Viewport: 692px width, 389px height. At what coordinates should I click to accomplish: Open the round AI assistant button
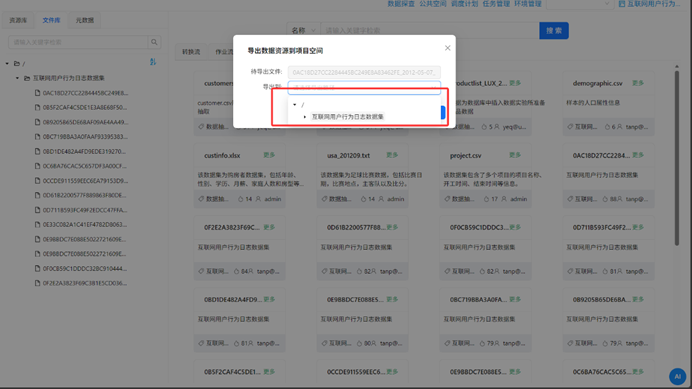677,376
